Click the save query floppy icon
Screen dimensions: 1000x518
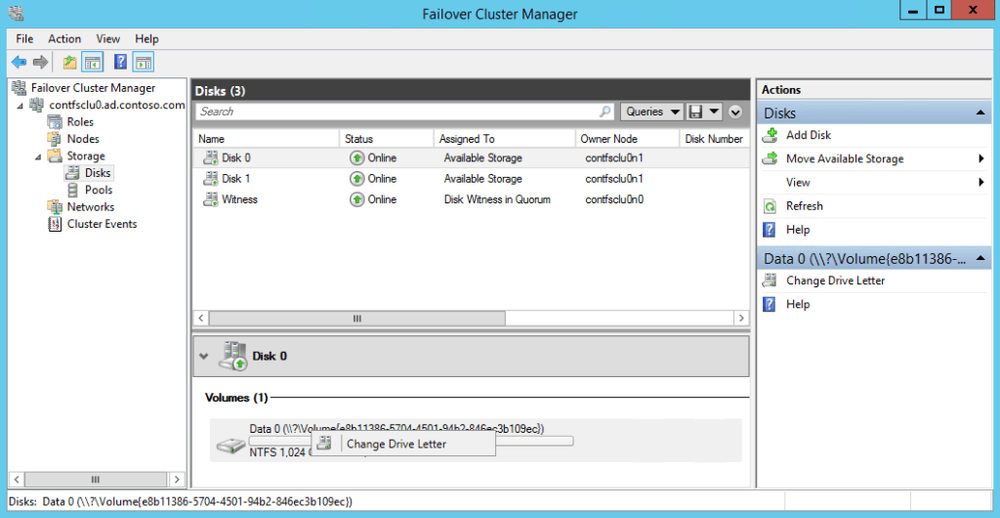[x=696, y=112]
